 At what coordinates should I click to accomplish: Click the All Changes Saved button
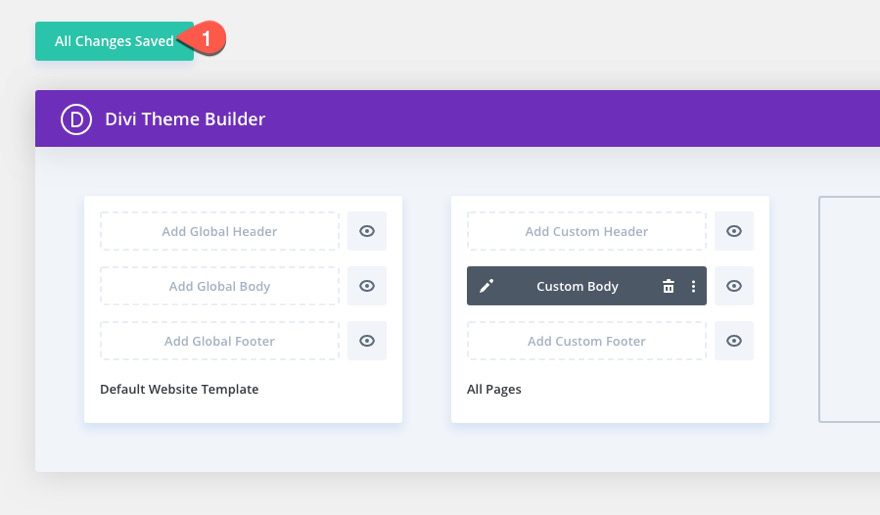point(114,41)
